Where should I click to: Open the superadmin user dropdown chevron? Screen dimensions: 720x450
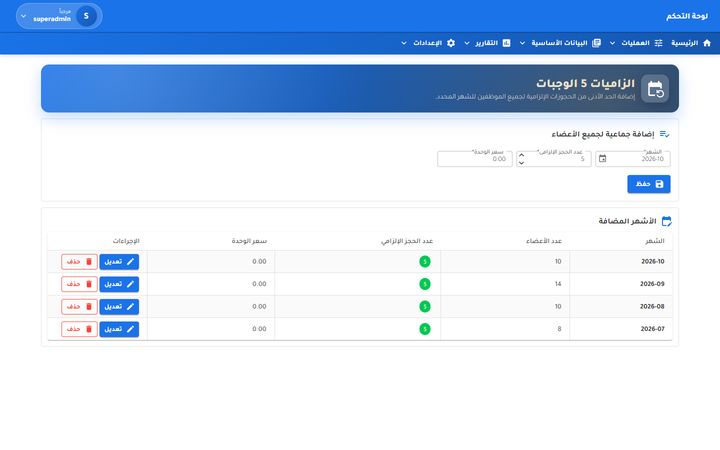[x=23, y=16]
